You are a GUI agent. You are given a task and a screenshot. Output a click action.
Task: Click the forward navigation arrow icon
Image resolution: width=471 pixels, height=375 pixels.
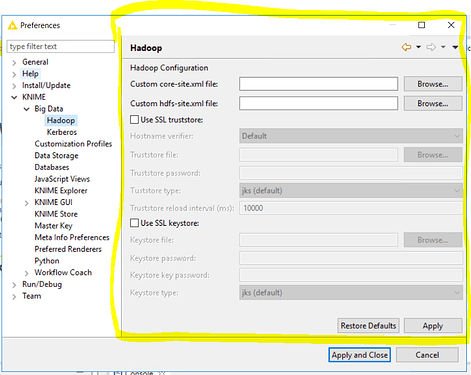point(431,47)
